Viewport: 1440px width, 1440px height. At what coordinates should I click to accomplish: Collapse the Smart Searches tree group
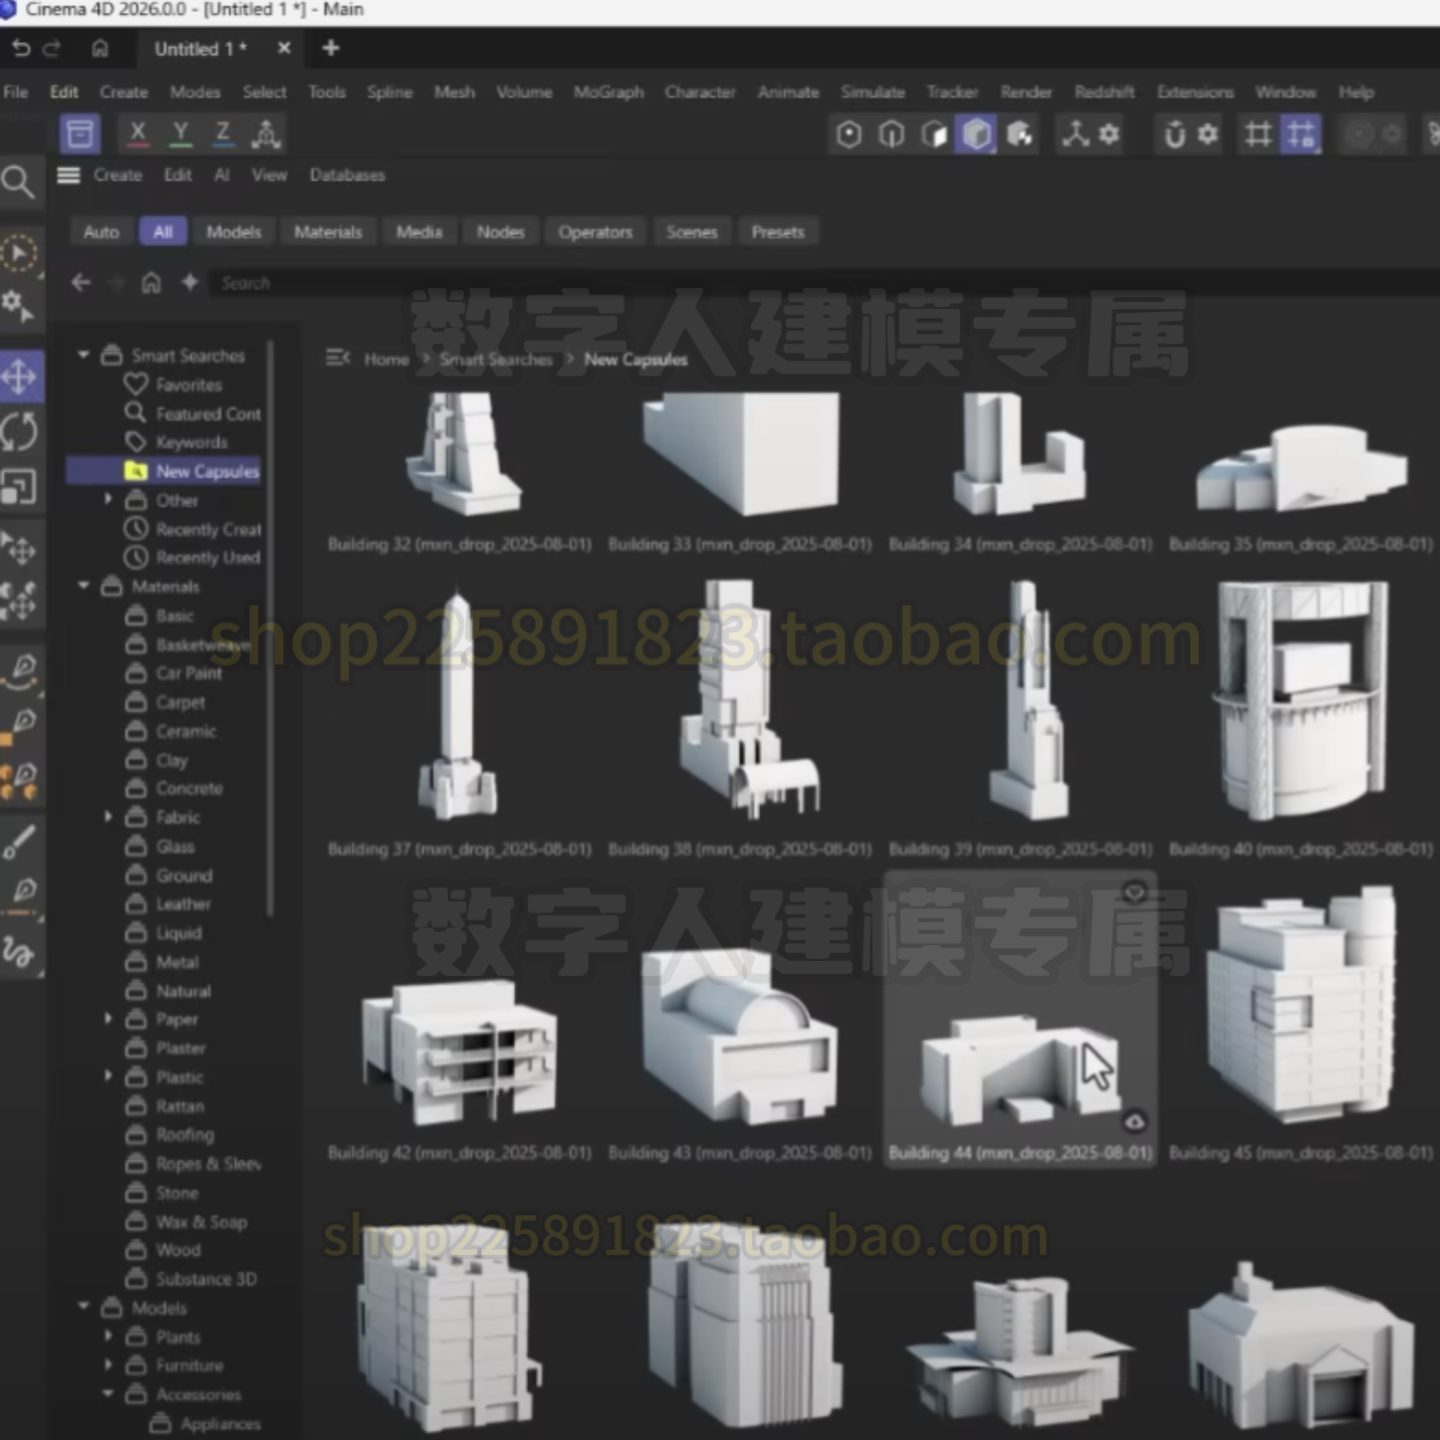pos(84,355)
